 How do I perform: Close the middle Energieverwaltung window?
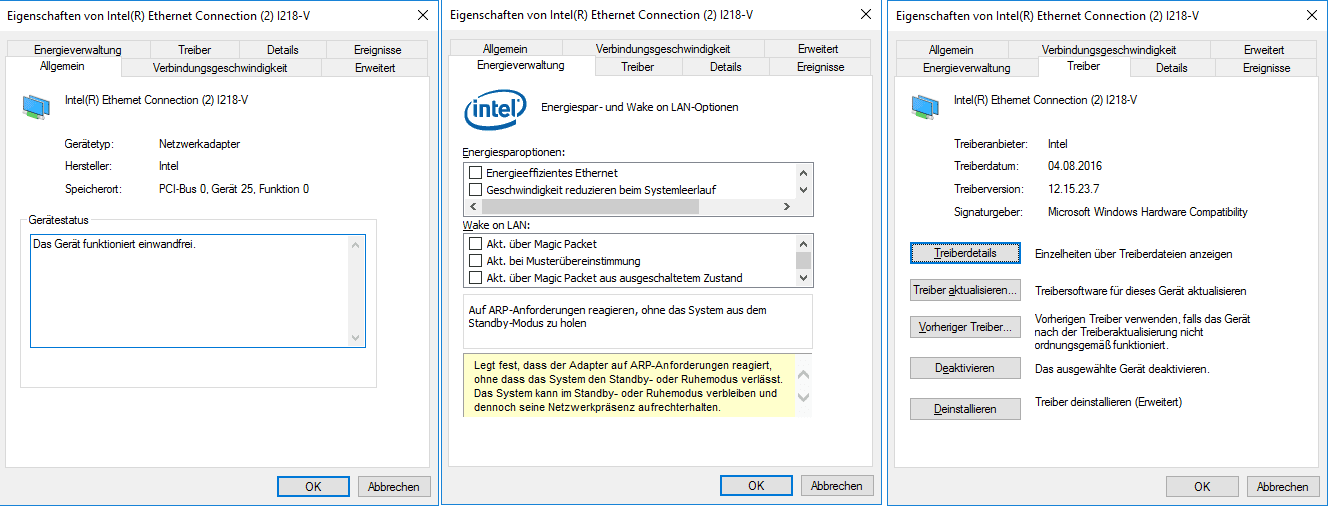[x=865, y=15]
